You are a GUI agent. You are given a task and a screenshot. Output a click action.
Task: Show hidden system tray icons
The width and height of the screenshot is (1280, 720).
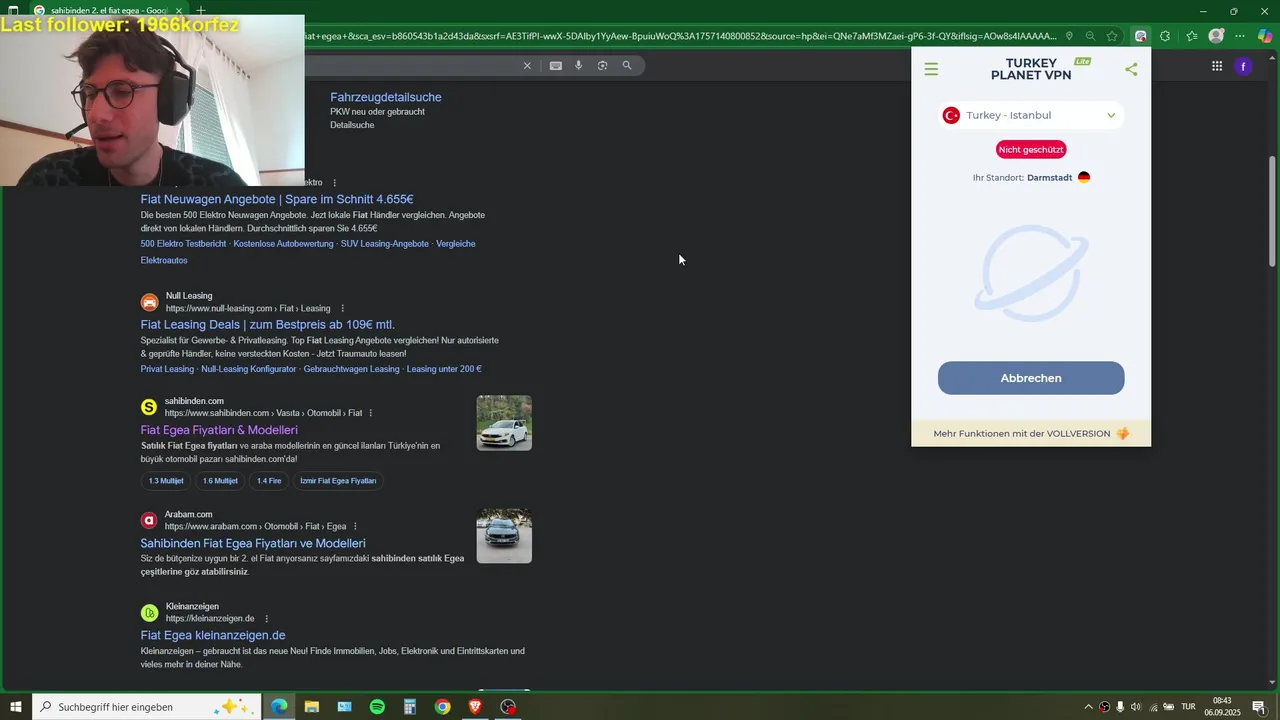point(1088,707)
